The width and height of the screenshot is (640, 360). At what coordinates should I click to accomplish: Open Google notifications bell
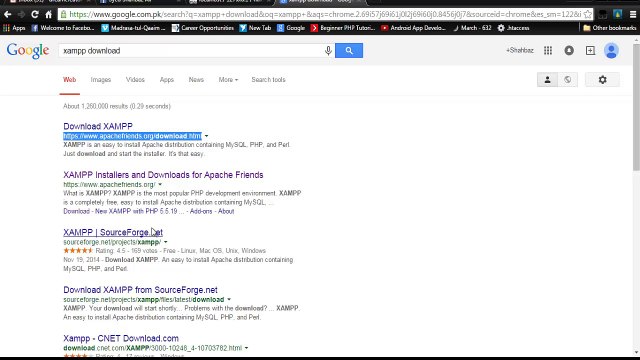pos(569,51)
